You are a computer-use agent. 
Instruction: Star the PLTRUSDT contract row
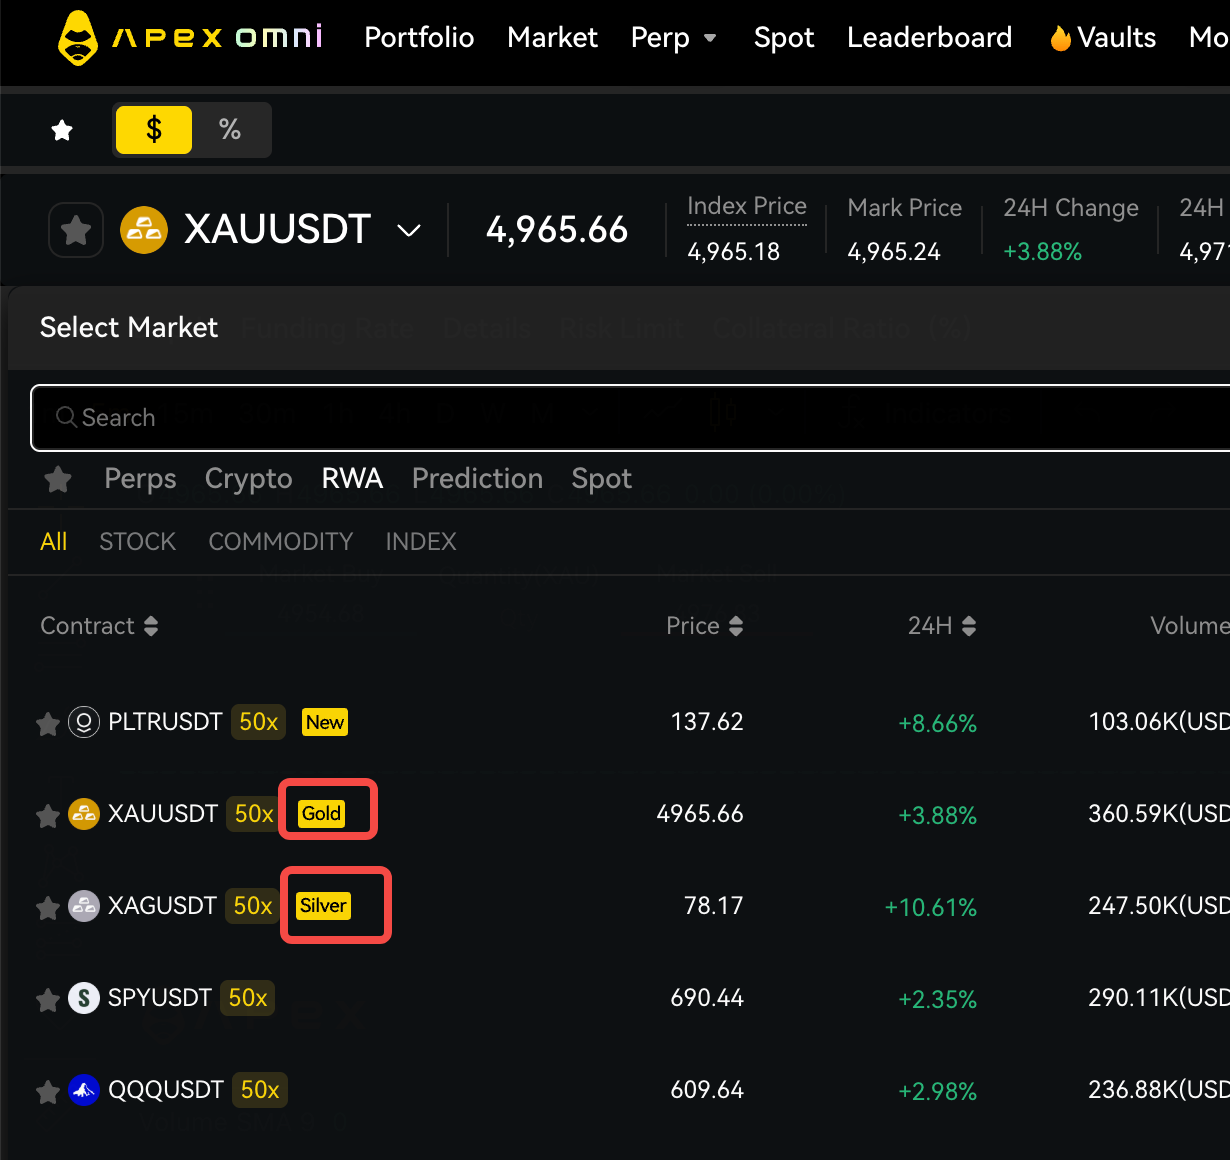(47, 723)
